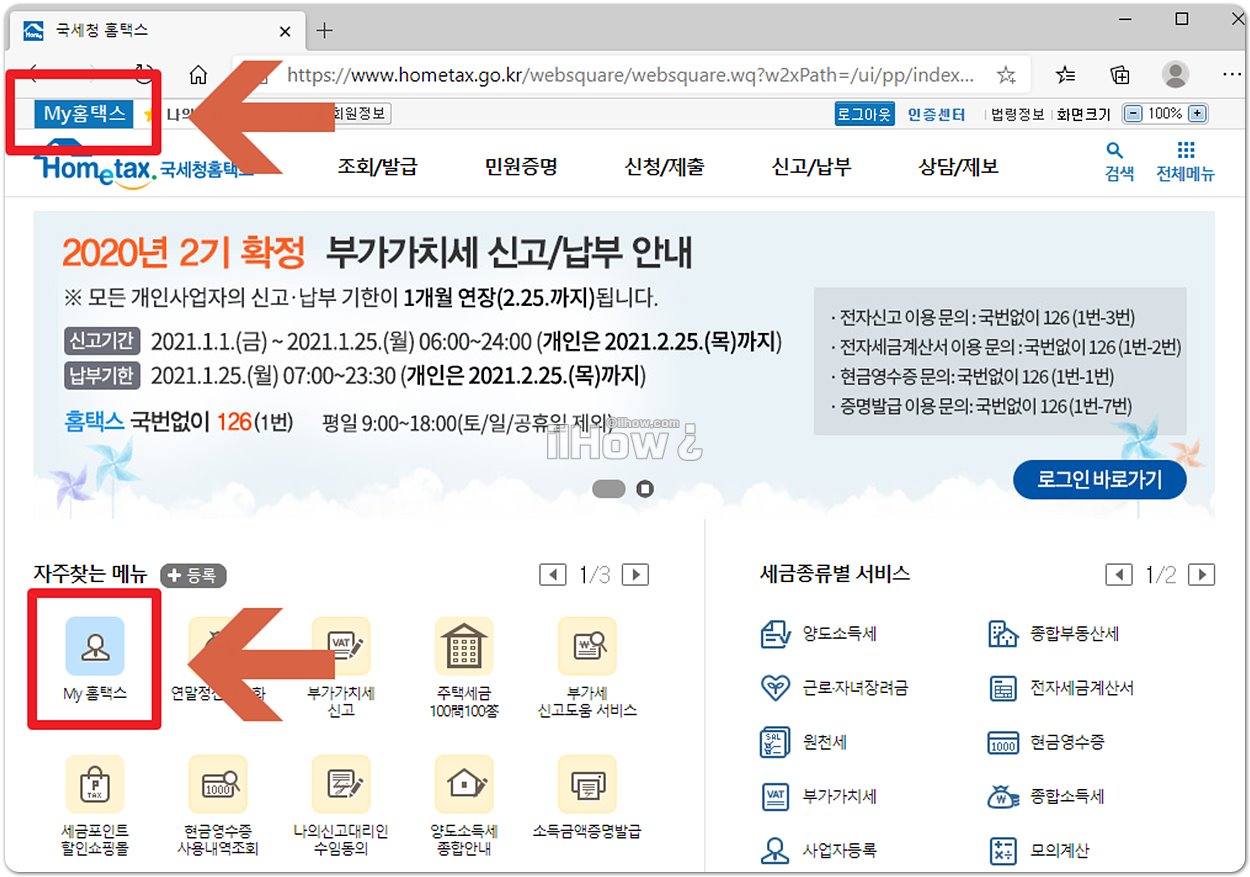
Task: Open the browser collections icon
Action: tap(1121, 75)
